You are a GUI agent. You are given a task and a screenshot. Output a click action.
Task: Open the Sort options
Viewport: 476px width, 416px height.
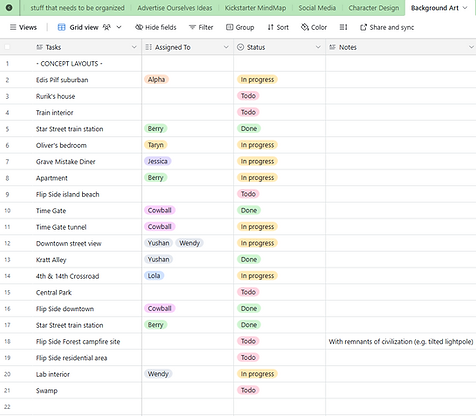click(278, 27)
